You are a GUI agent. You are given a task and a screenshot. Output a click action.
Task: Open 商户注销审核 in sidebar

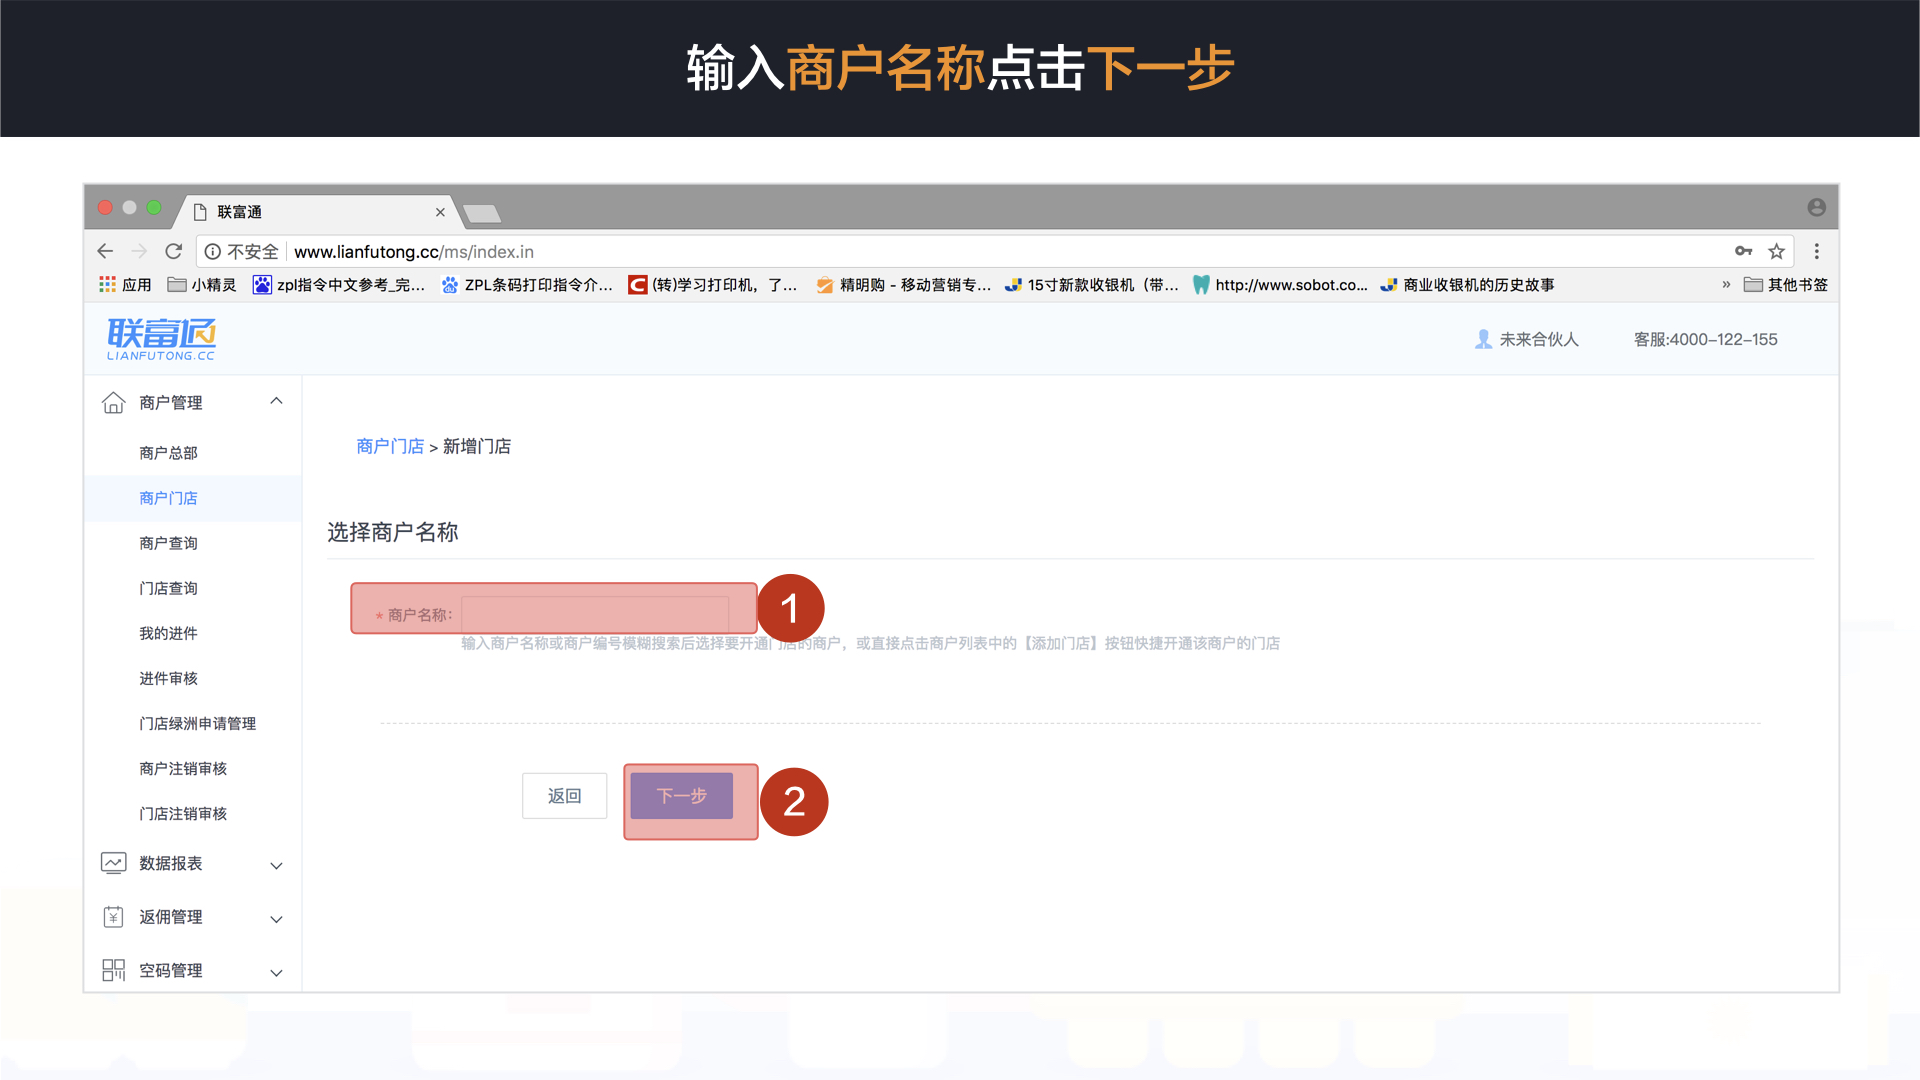coord(183,768)
